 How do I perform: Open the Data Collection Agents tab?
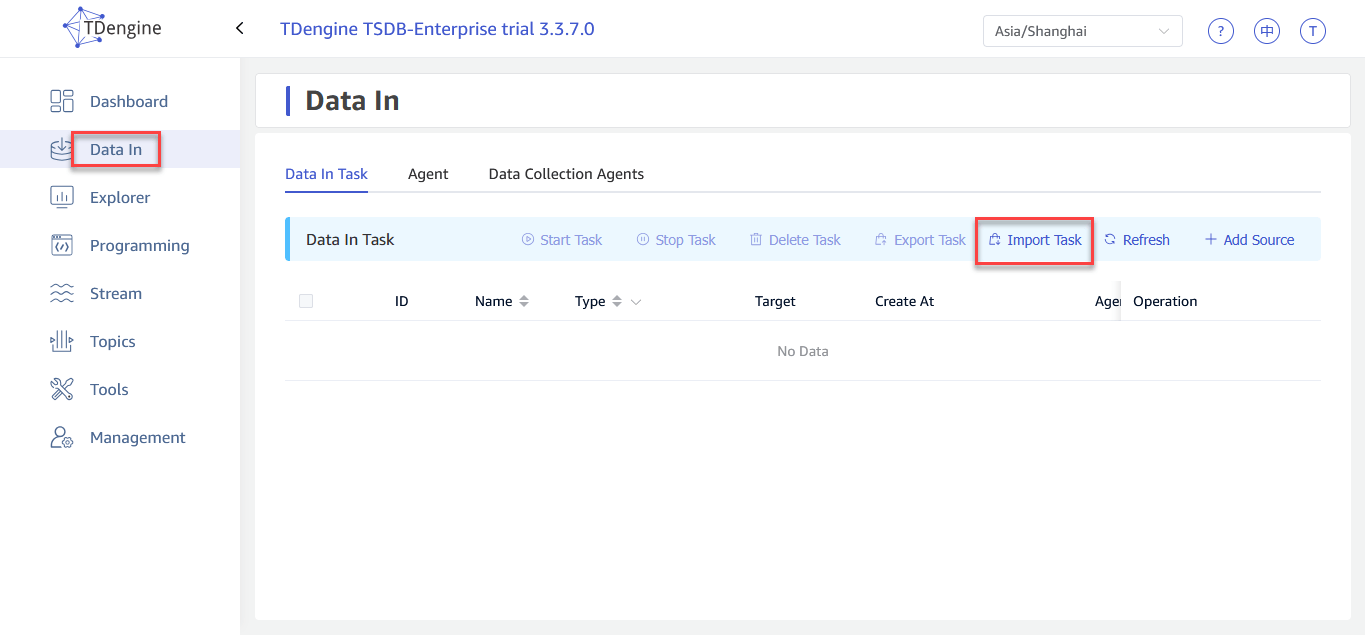click(x=566, y=174)
